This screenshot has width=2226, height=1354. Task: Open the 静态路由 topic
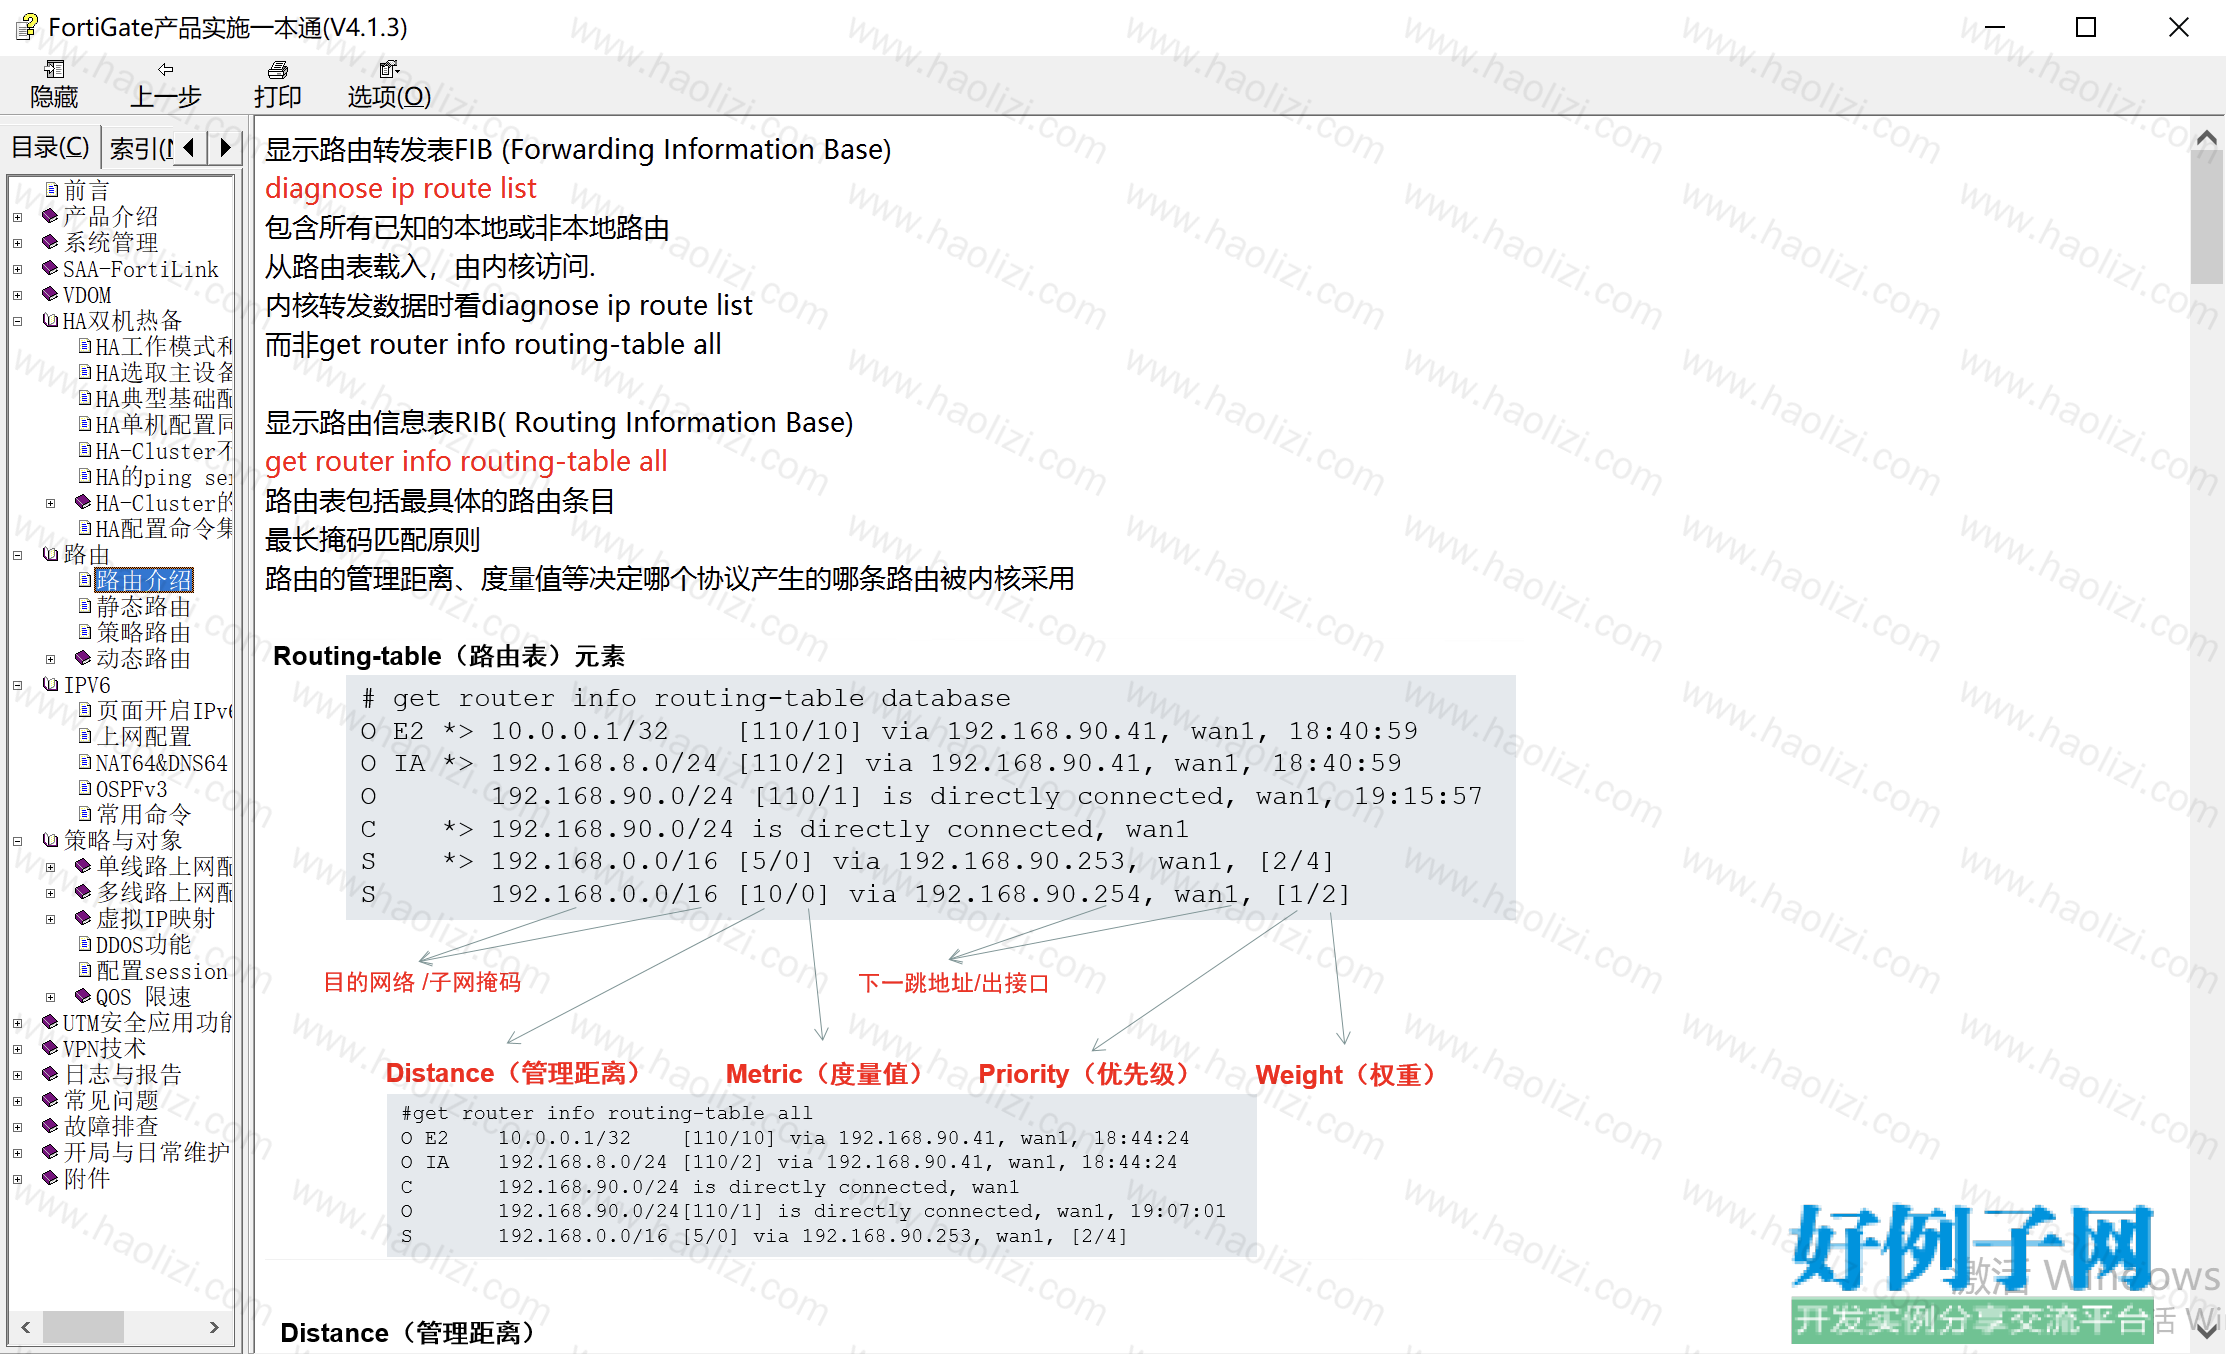pos(144,606)
